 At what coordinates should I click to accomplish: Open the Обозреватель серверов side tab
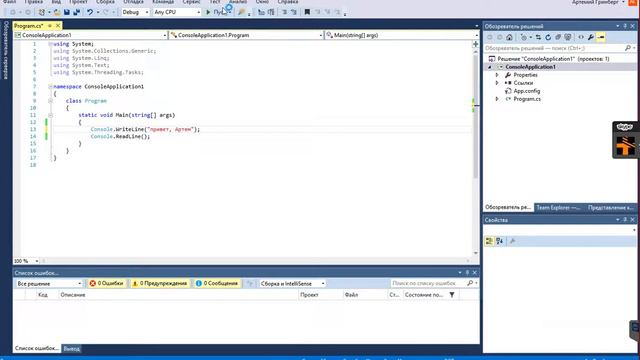(x=6, y=50)
